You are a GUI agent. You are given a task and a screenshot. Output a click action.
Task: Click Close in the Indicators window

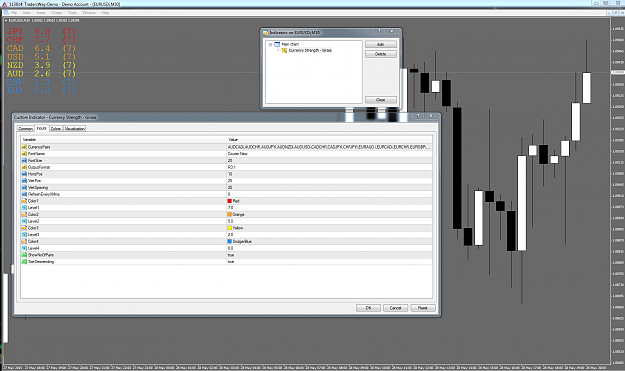pyautogui.click(x=381, y=100)
